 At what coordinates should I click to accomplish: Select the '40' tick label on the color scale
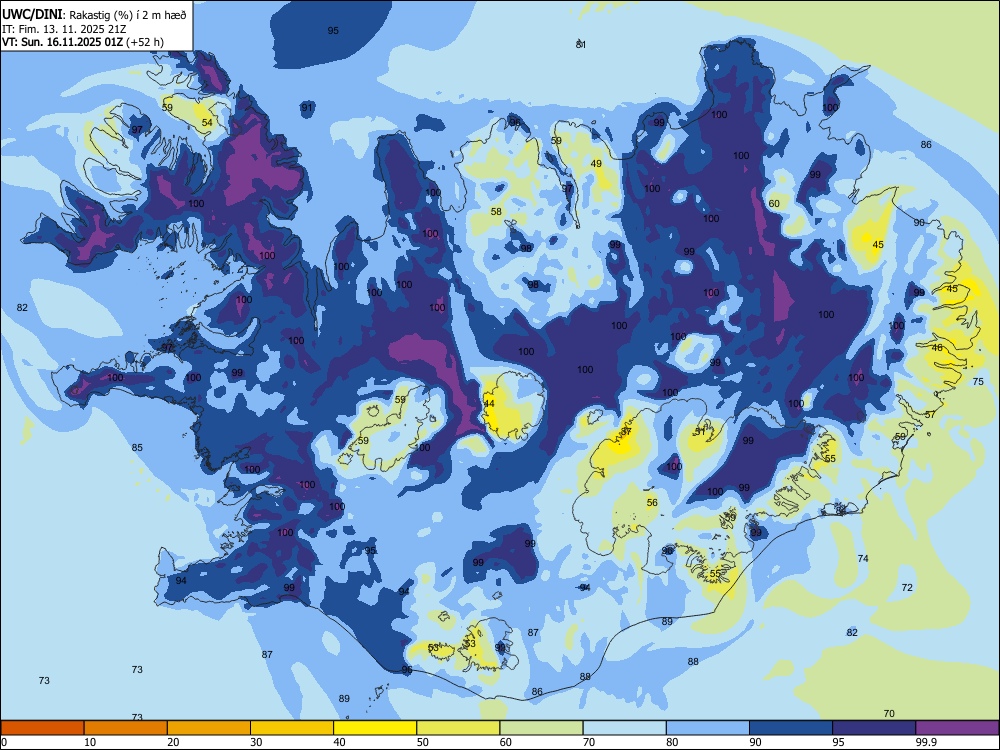tap(339, 742)
